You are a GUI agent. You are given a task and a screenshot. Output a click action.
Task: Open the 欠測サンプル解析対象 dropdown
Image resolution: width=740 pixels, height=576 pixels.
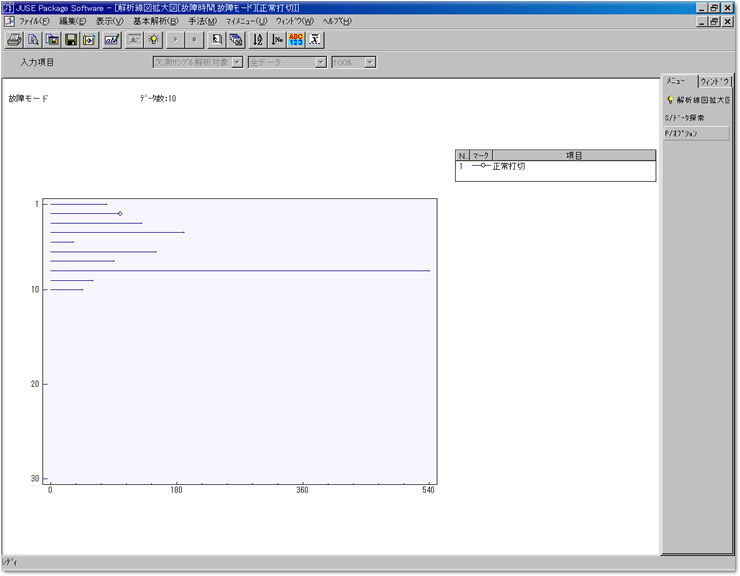(237, 62)
